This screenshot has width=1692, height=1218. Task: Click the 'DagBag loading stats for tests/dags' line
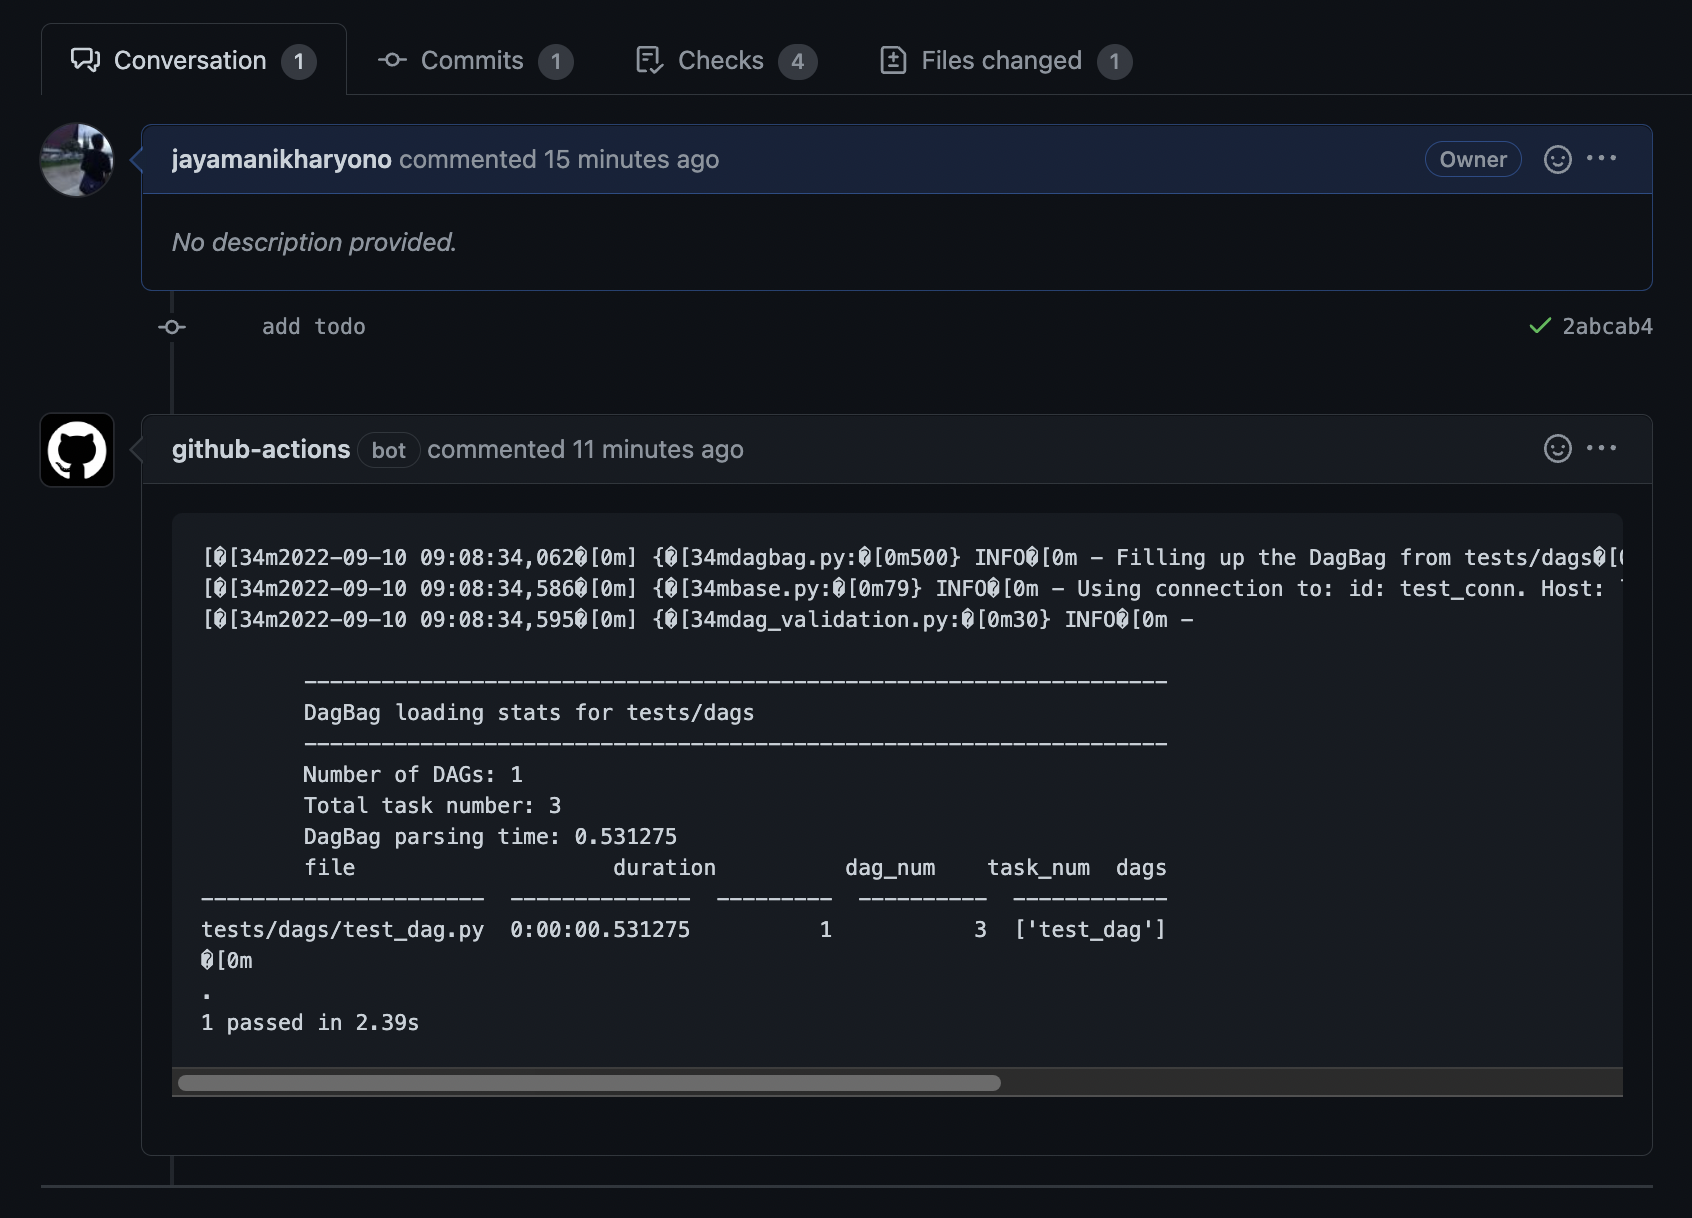[x=529, y=713]
